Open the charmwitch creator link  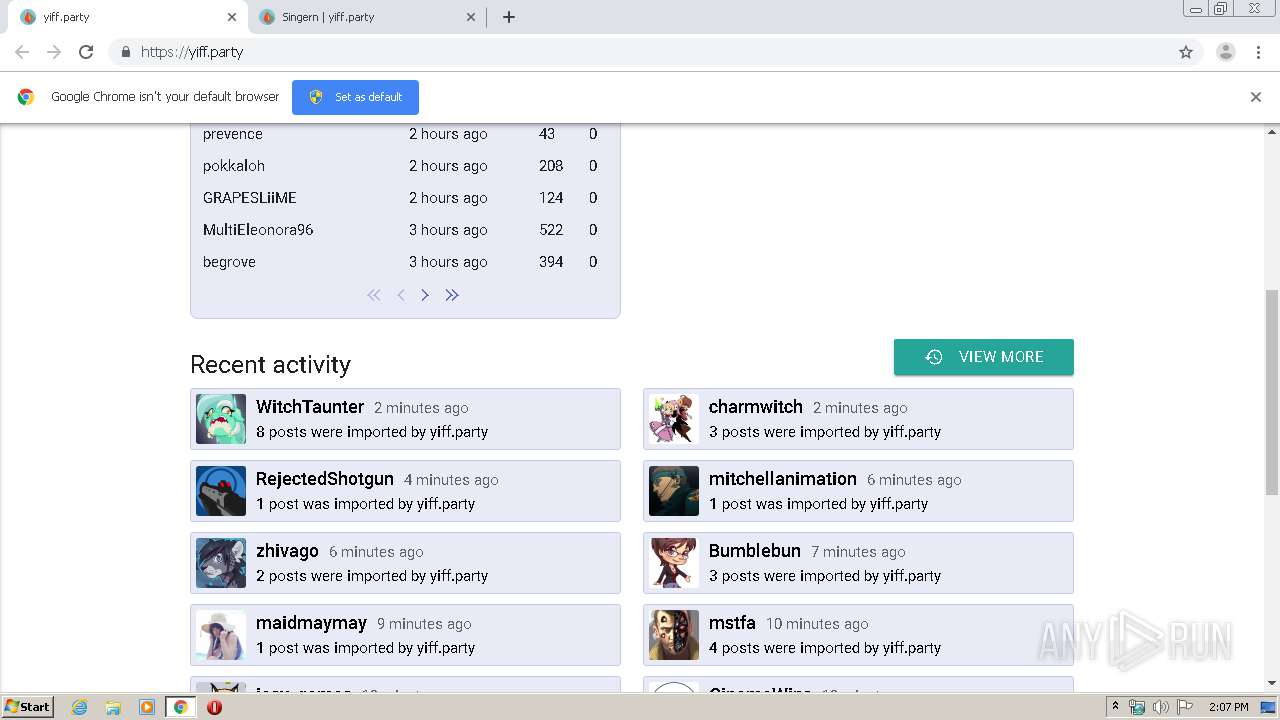pos(756,407)
